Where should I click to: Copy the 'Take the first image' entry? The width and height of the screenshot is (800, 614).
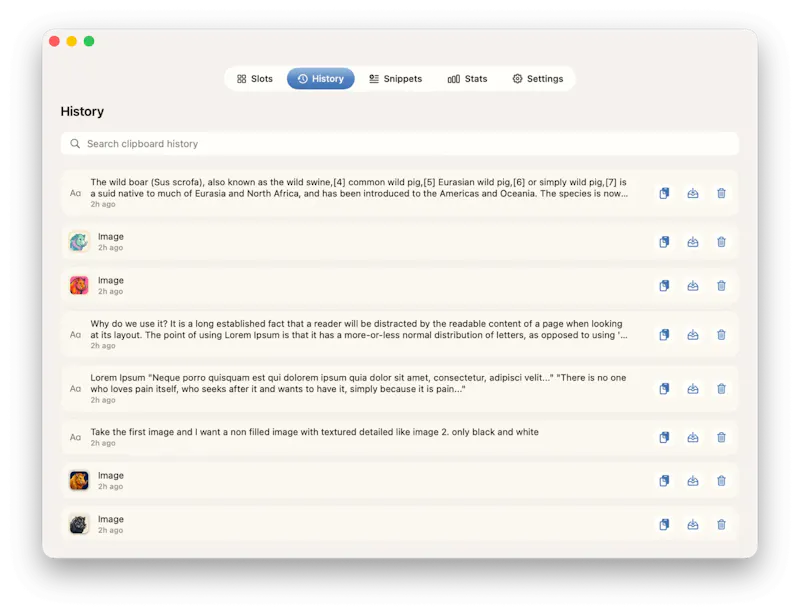tap(664, 437)
